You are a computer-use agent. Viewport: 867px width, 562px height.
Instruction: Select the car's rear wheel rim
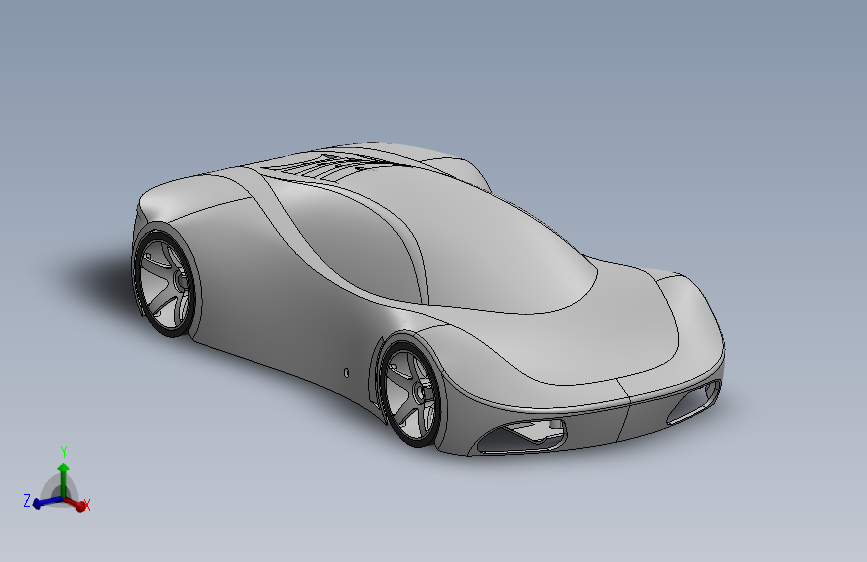164,284
